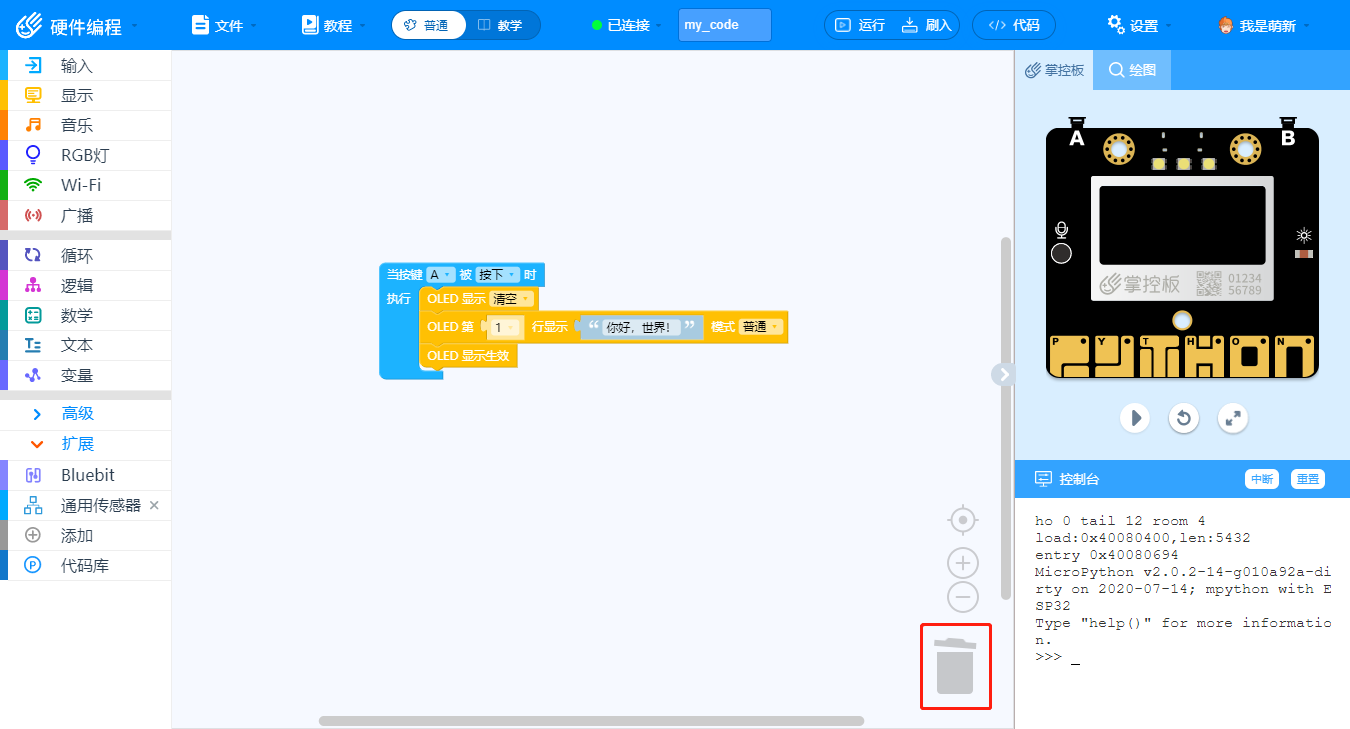Open the 逻辑 block category
1350x729 pixels.
point(85,286)
